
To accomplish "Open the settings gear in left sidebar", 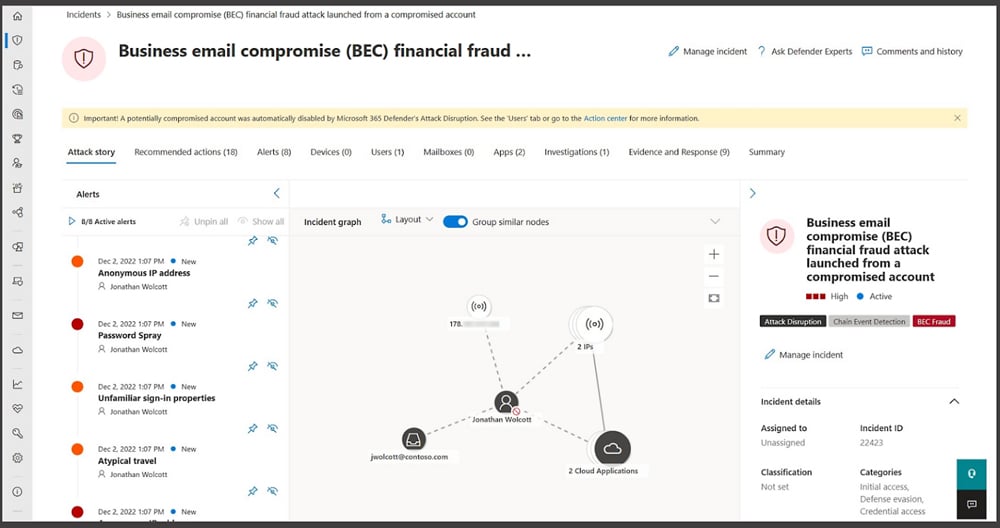I will [17, 457].
